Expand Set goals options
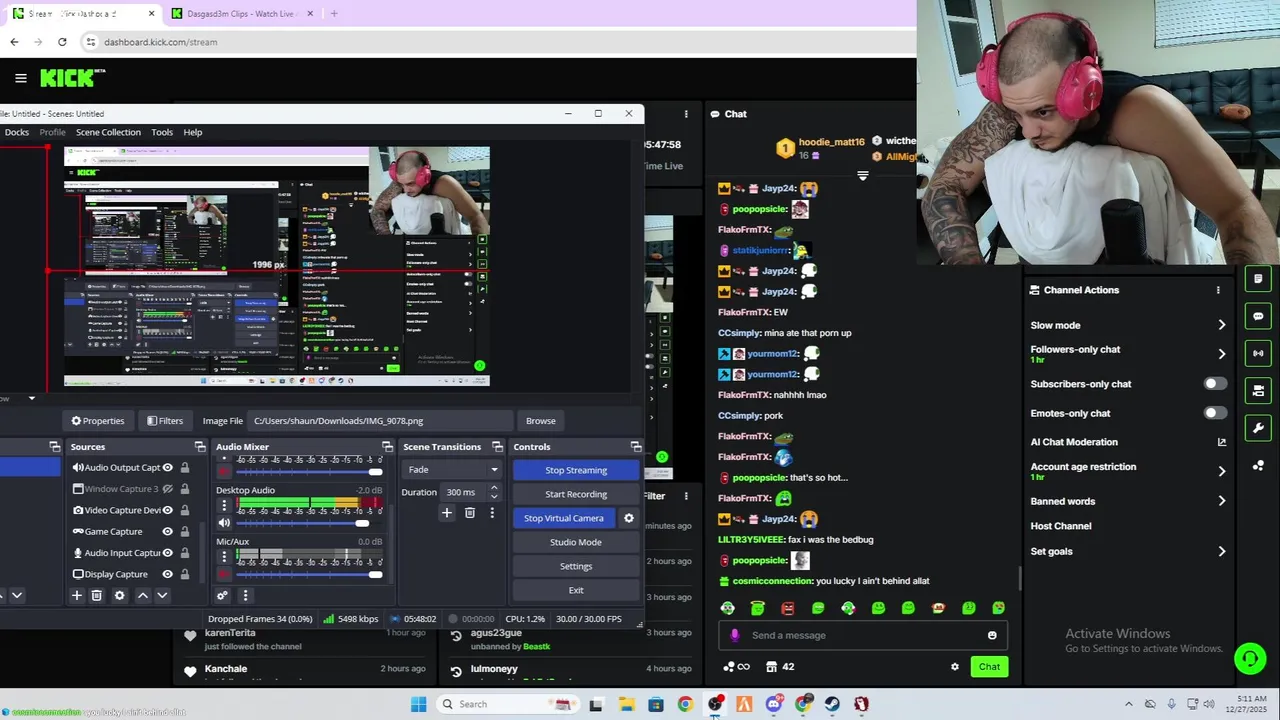Image resolution: width=1280 pixels, height=720 pixels. [x=1221, y=551]
